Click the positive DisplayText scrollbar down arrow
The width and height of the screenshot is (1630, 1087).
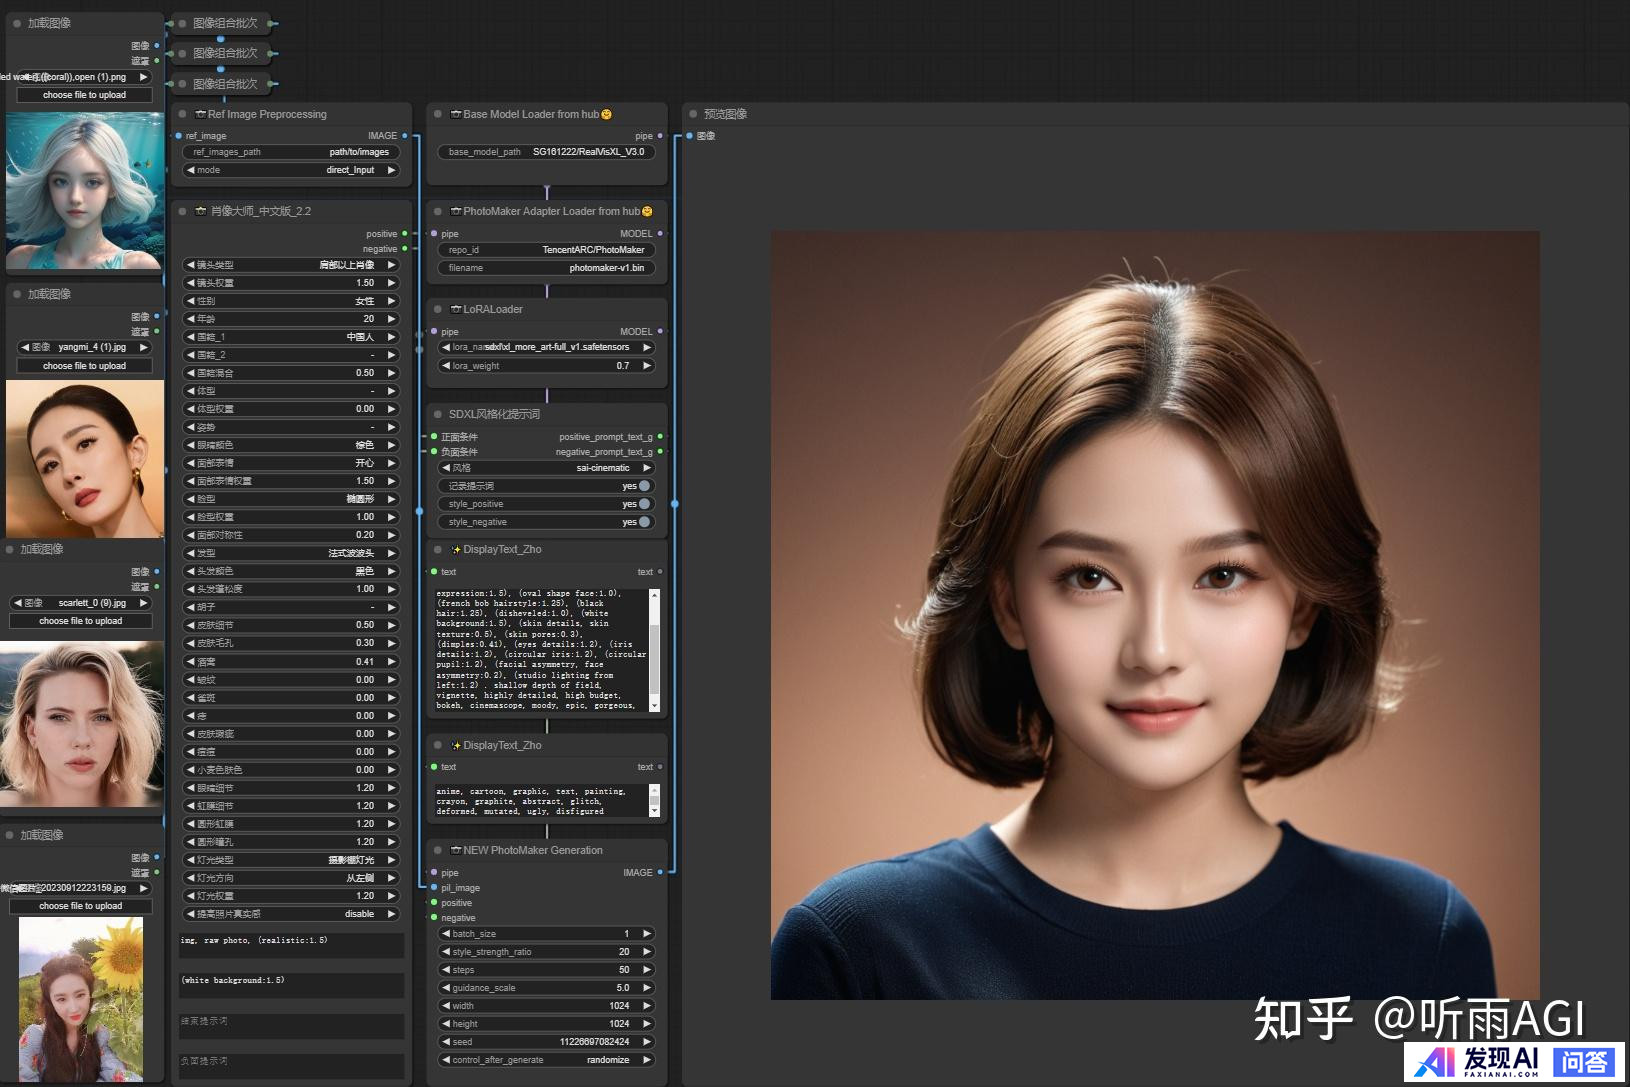pos(655,706)
